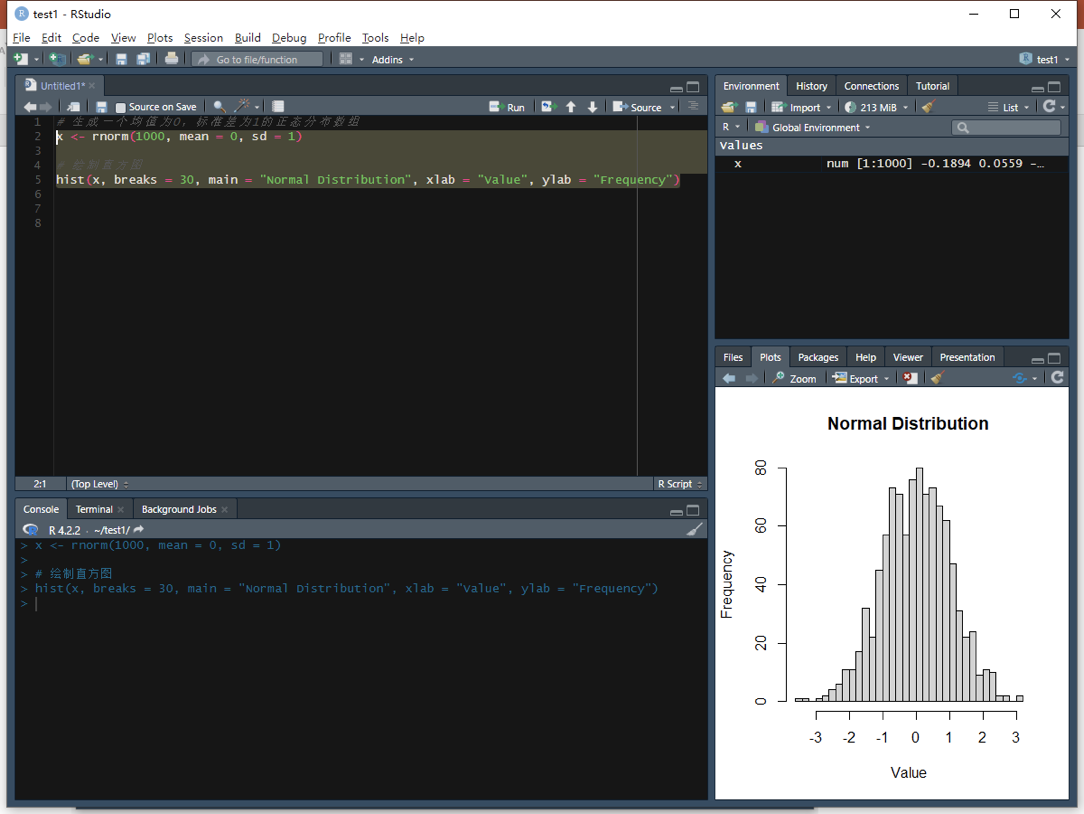Open the Plots menu in menu bar
This screenshot has width=1084, height=814.
tap(159, 37)
